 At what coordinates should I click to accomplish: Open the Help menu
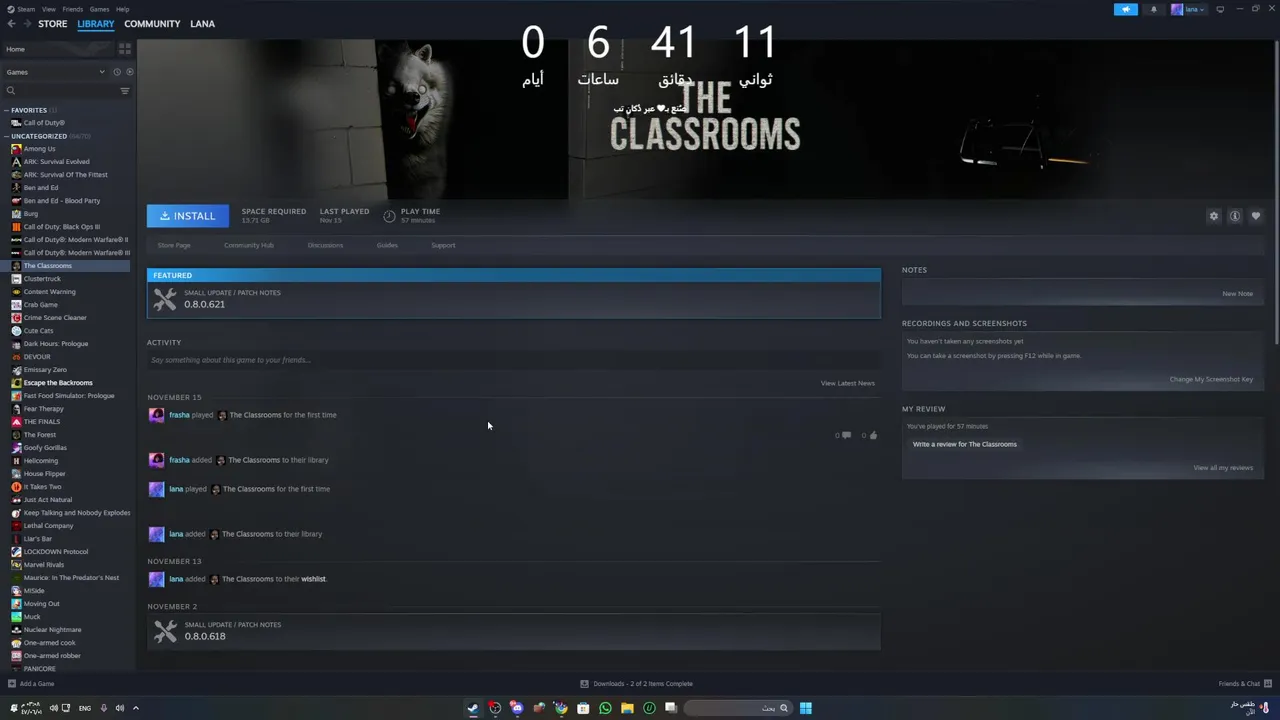pyautogui.click(x=122, y=9)
